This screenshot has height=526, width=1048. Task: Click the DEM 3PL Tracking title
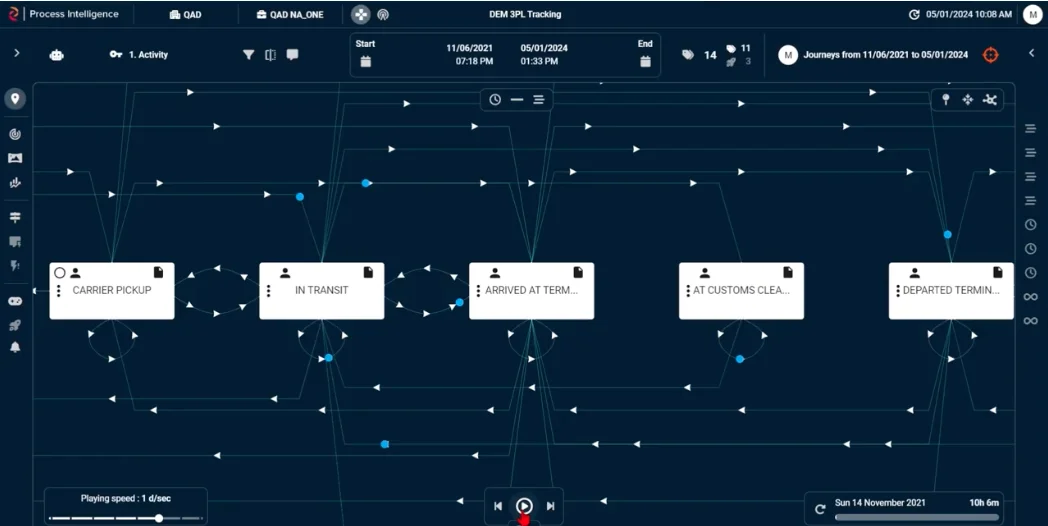coord(525,14)
